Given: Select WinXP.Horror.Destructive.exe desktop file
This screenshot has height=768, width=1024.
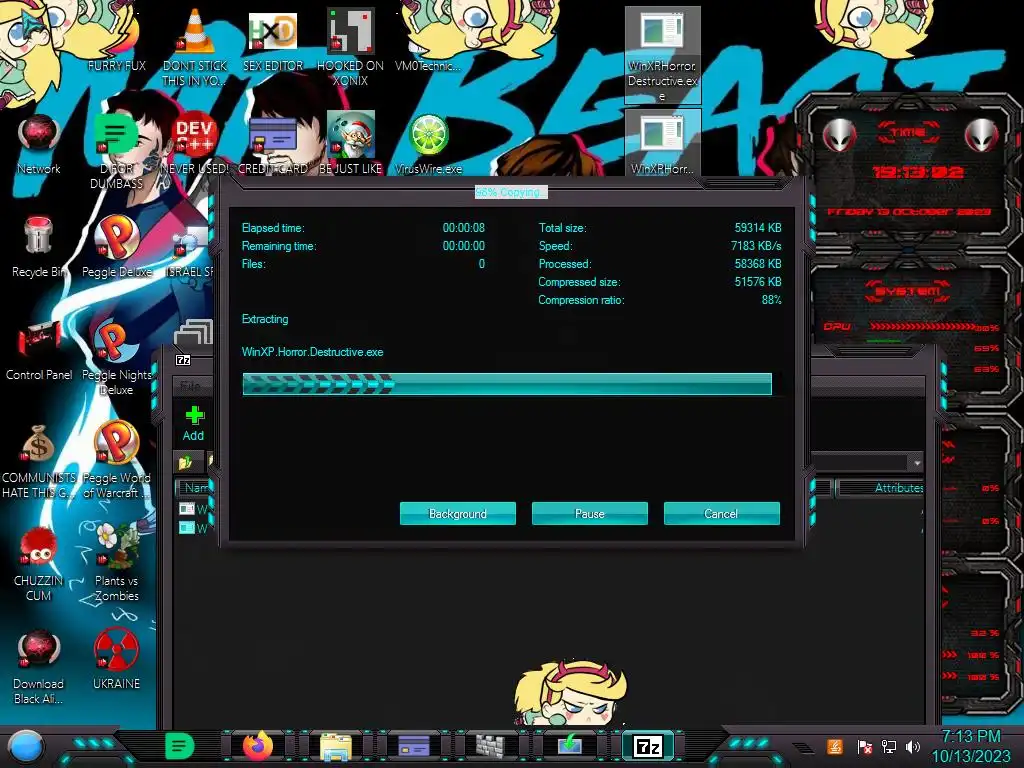Looking at the screenshot, I should point(663,55).
